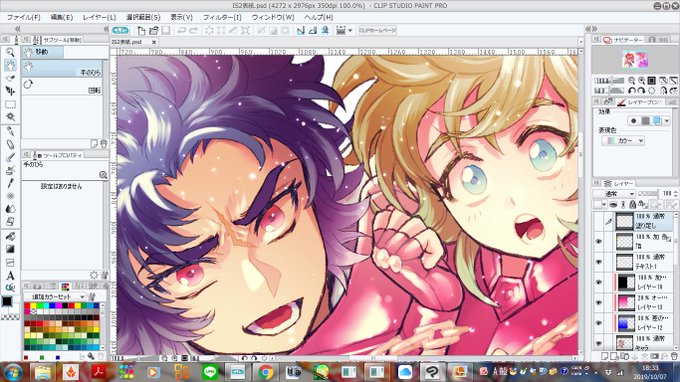
Task: Toggle border effect circle button
Action: [x=634, y=121]
